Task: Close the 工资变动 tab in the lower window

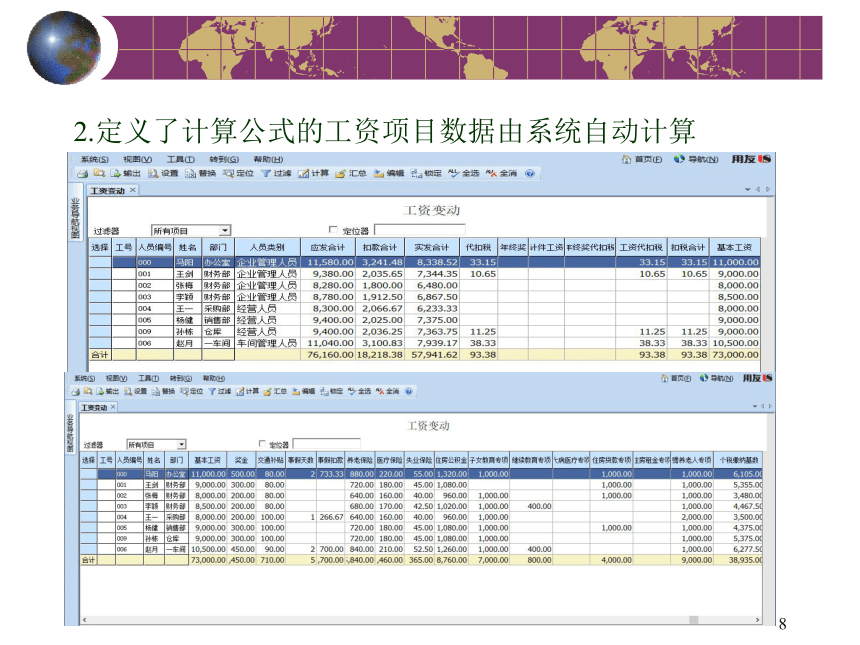Action: [113, 407]
